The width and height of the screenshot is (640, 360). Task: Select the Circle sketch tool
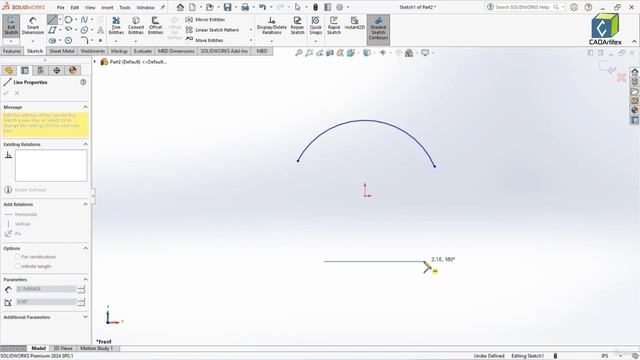68,20
